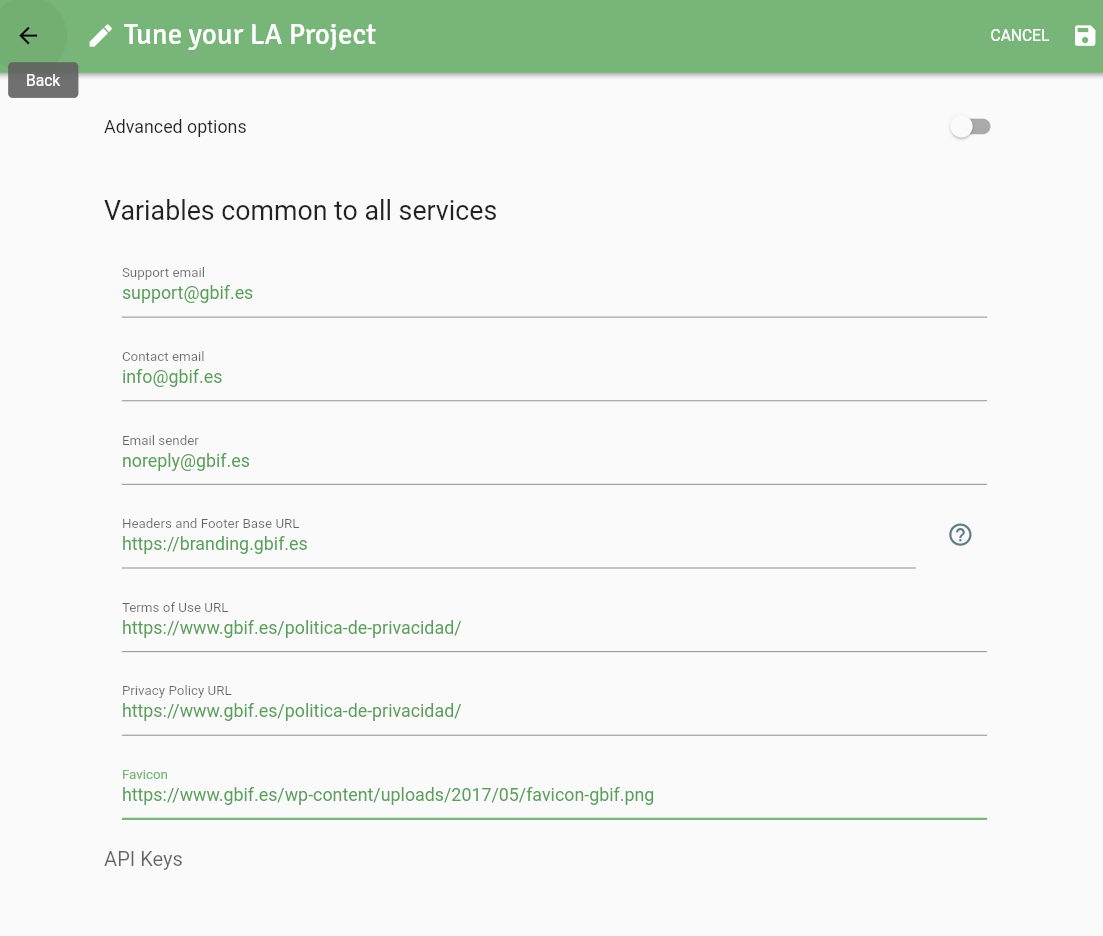Click the 'Tune your LA Project' title
Screen dimensions: 1103x936
pyautogui.click(x=250, y=35)
